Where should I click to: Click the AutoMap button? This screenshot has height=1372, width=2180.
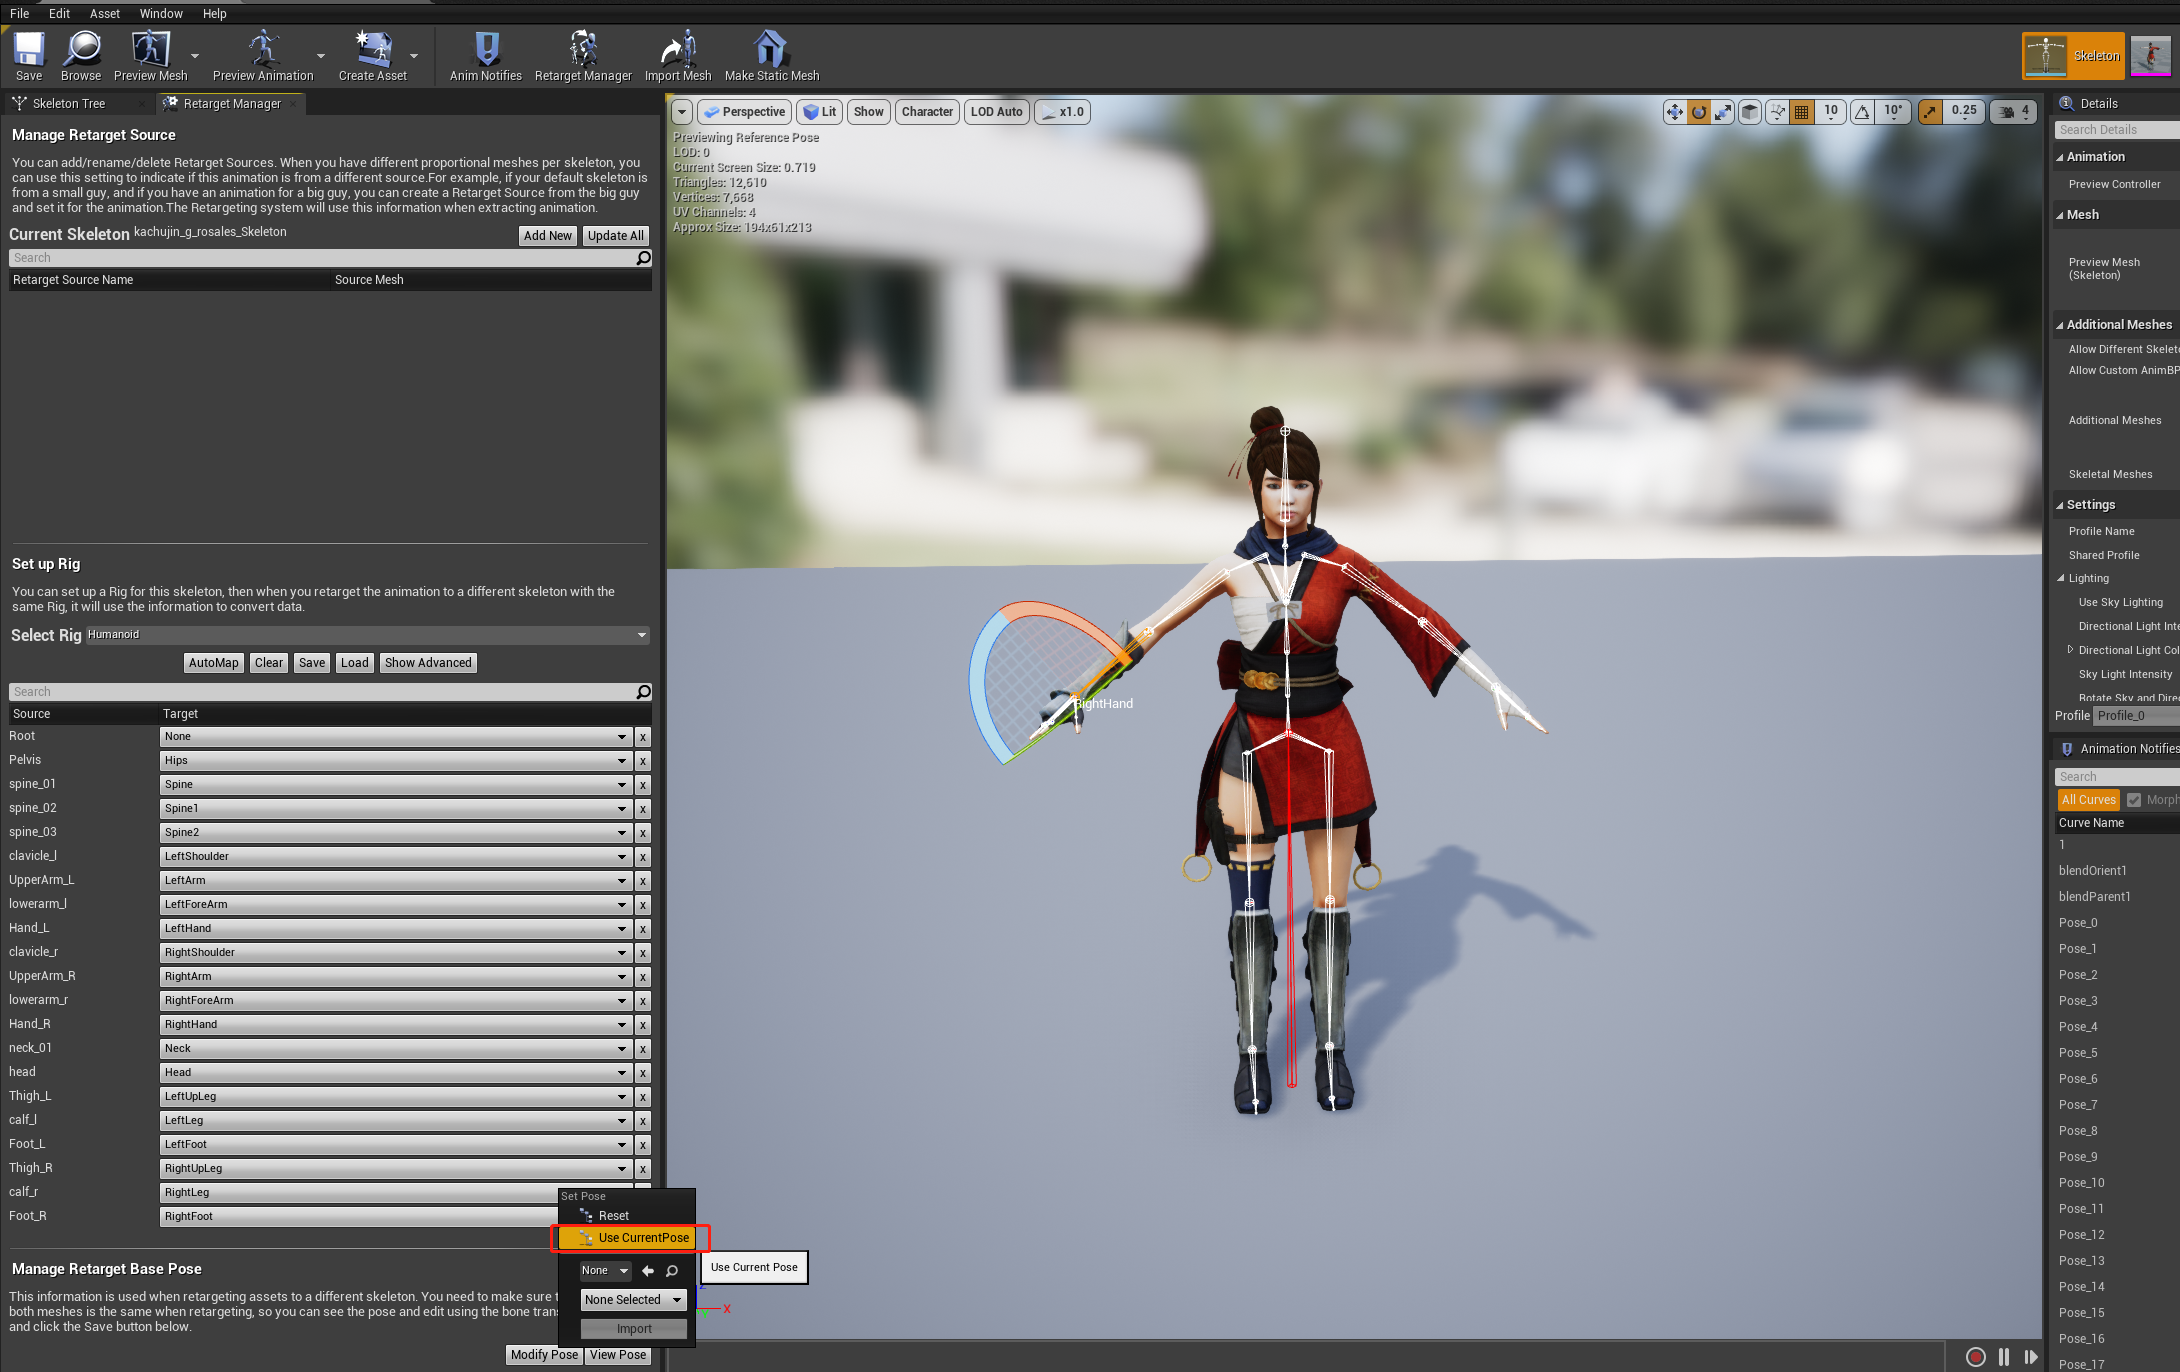point(213,663)
